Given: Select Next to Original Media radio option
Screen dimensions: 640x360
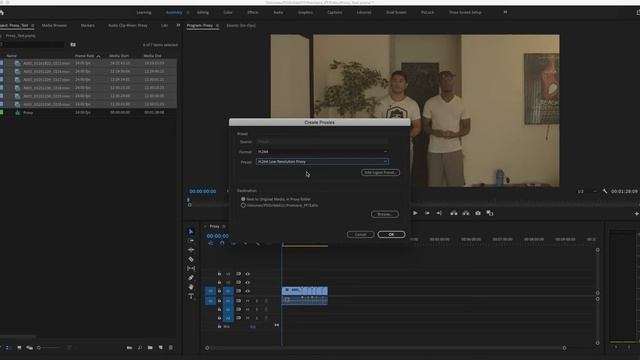Looking at the screenshot, I should coord(243,199).
